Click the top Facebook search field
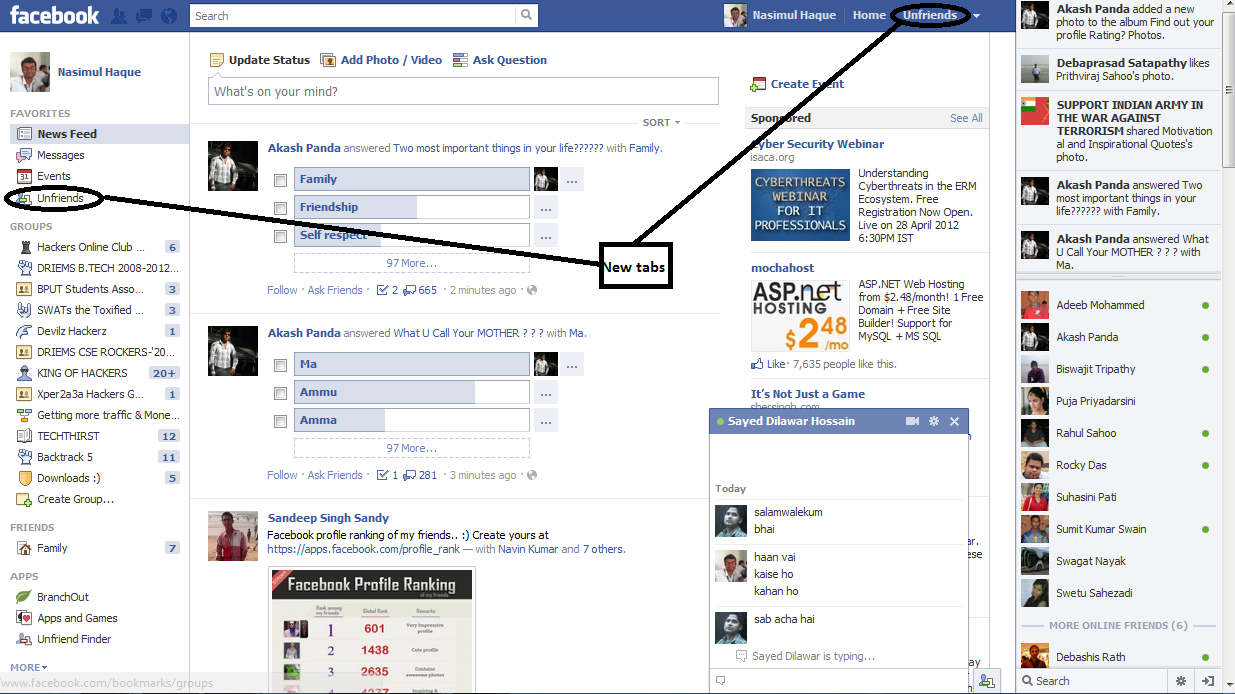This screenshot has height=694, width=1235. point(354,15)
